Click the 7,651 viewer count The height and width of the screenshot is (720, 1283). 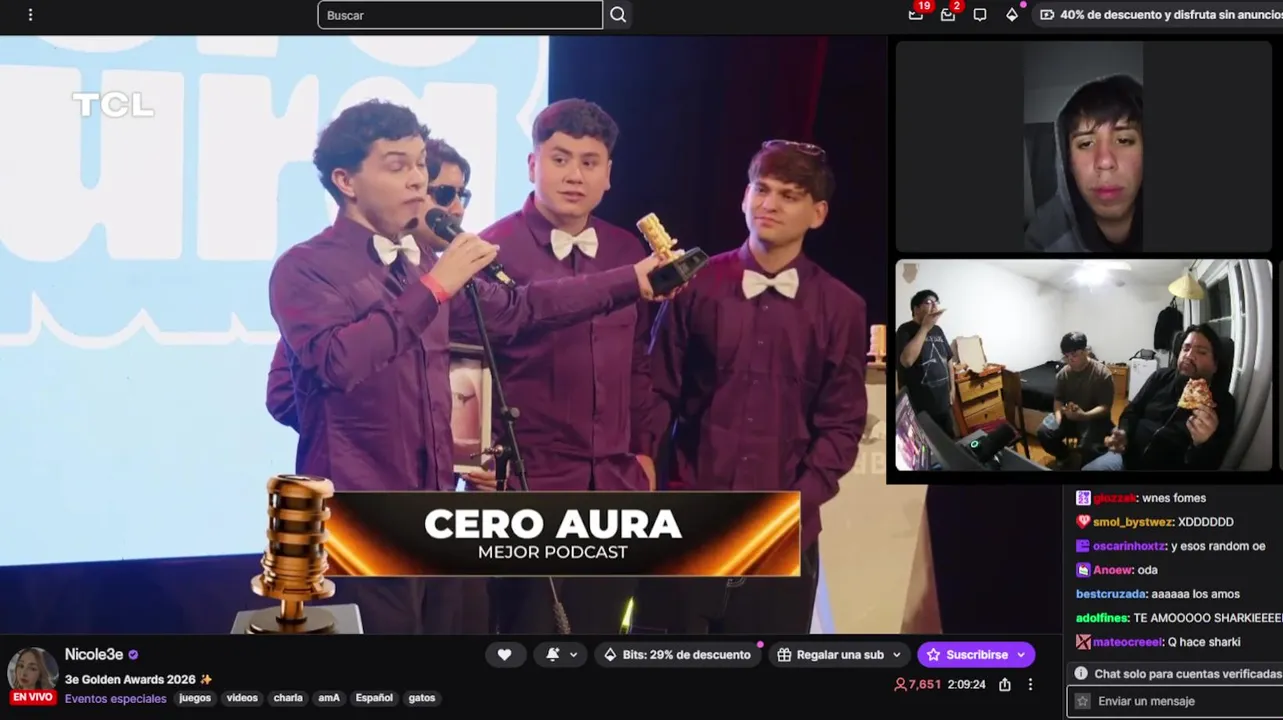tap(918, 685)
